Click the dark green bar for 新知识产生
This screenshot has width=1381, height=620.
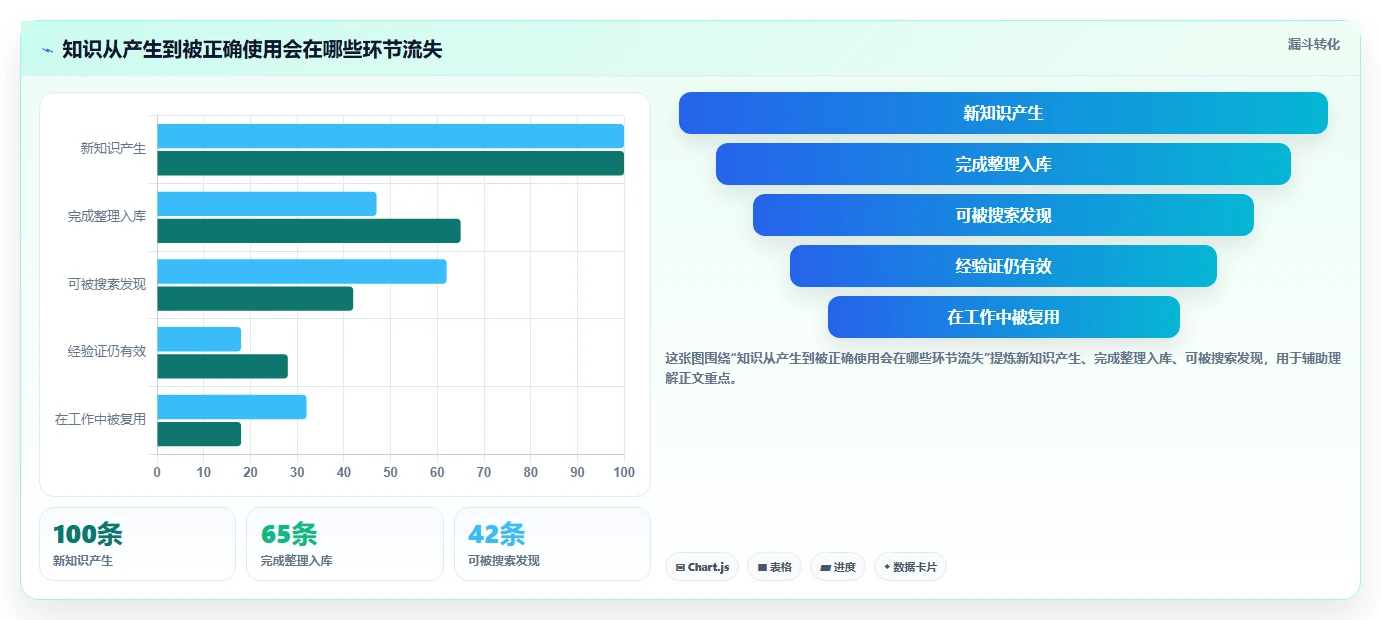(x=390, y=163)
